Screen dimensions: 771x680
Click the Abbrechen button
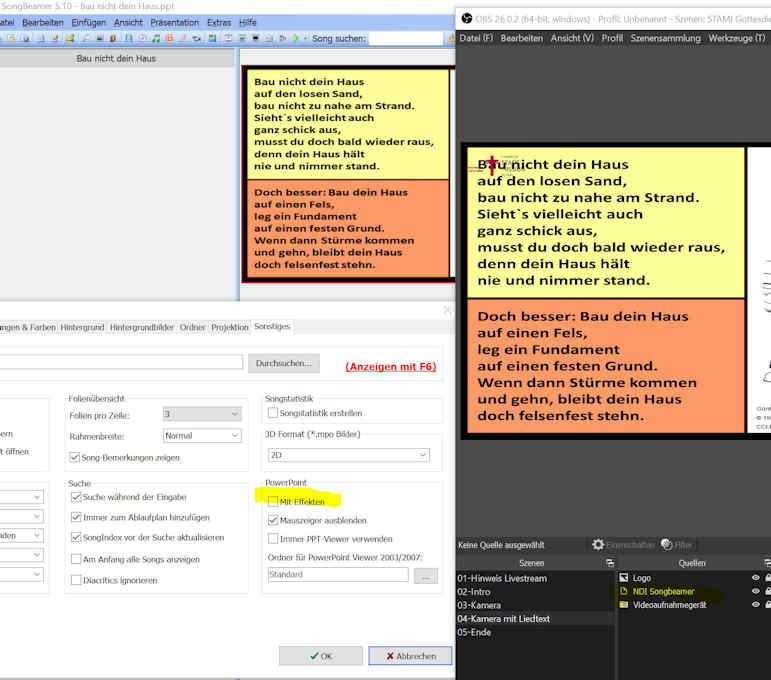click(x=410, y=656)
